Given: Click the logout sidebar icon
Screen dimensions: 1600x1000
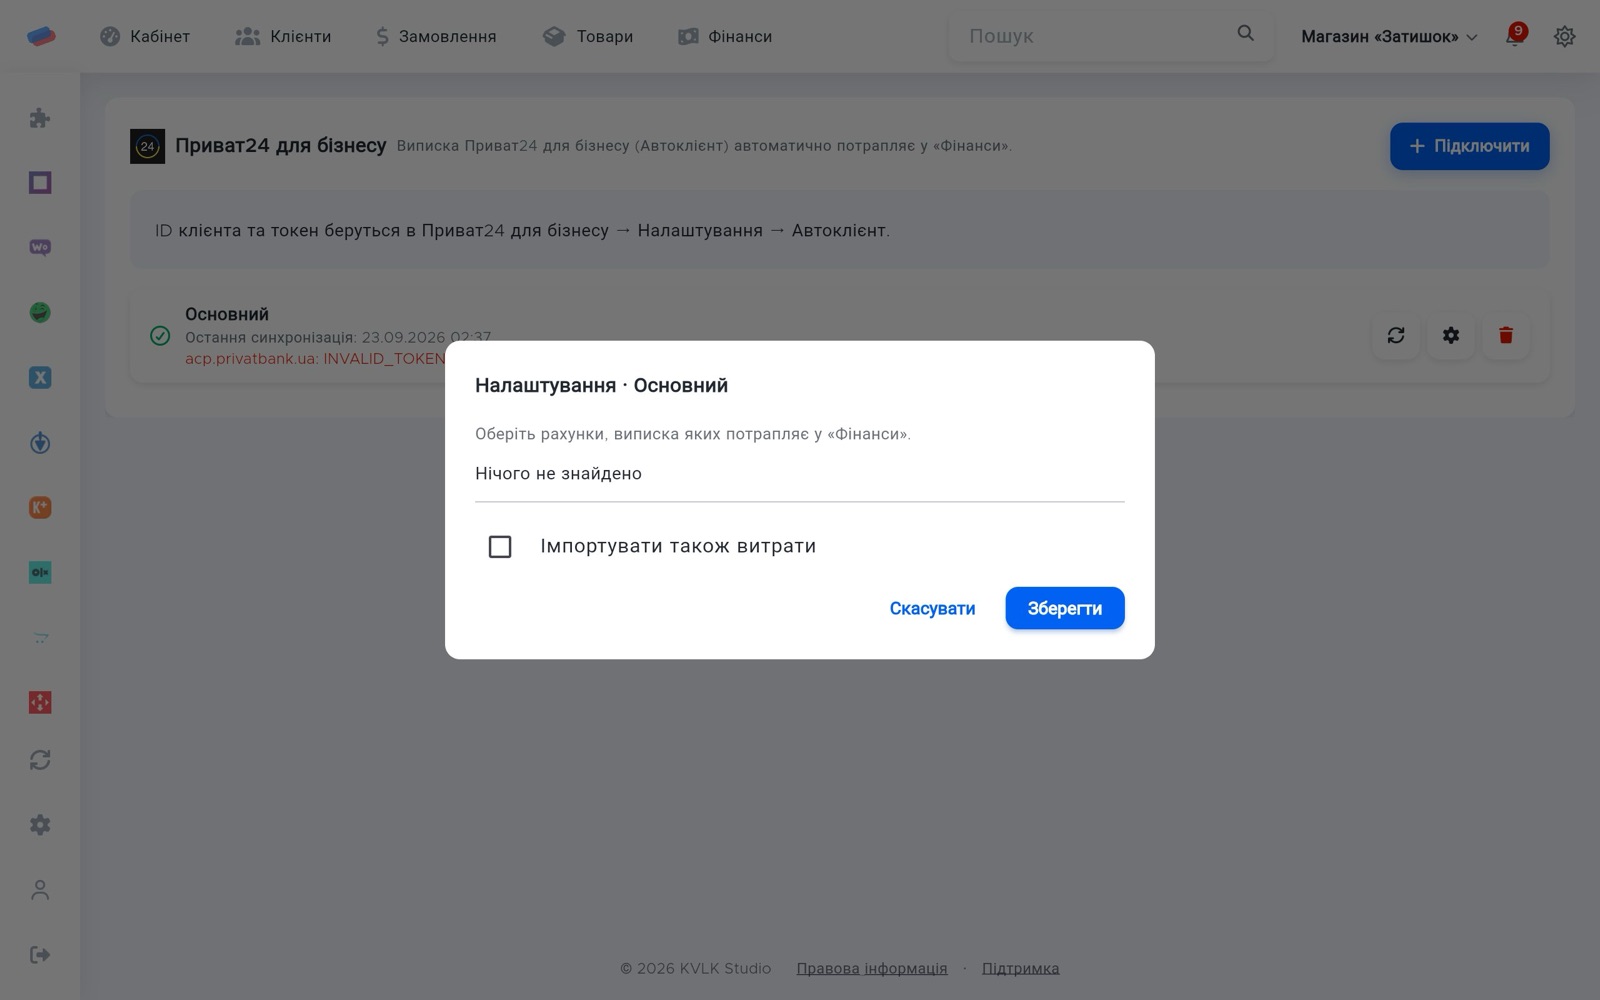Looking at the screenshot, I should (x=40, y=955).
